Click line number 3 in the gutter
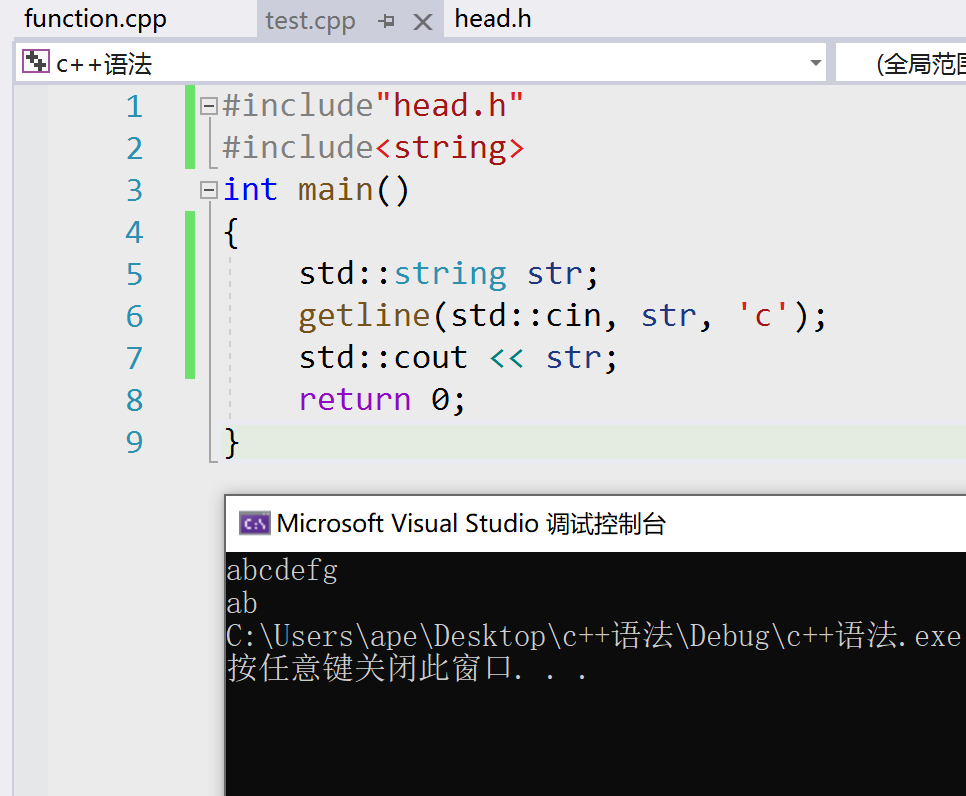Viewport: 966px width, 796px height. [134, 190]
